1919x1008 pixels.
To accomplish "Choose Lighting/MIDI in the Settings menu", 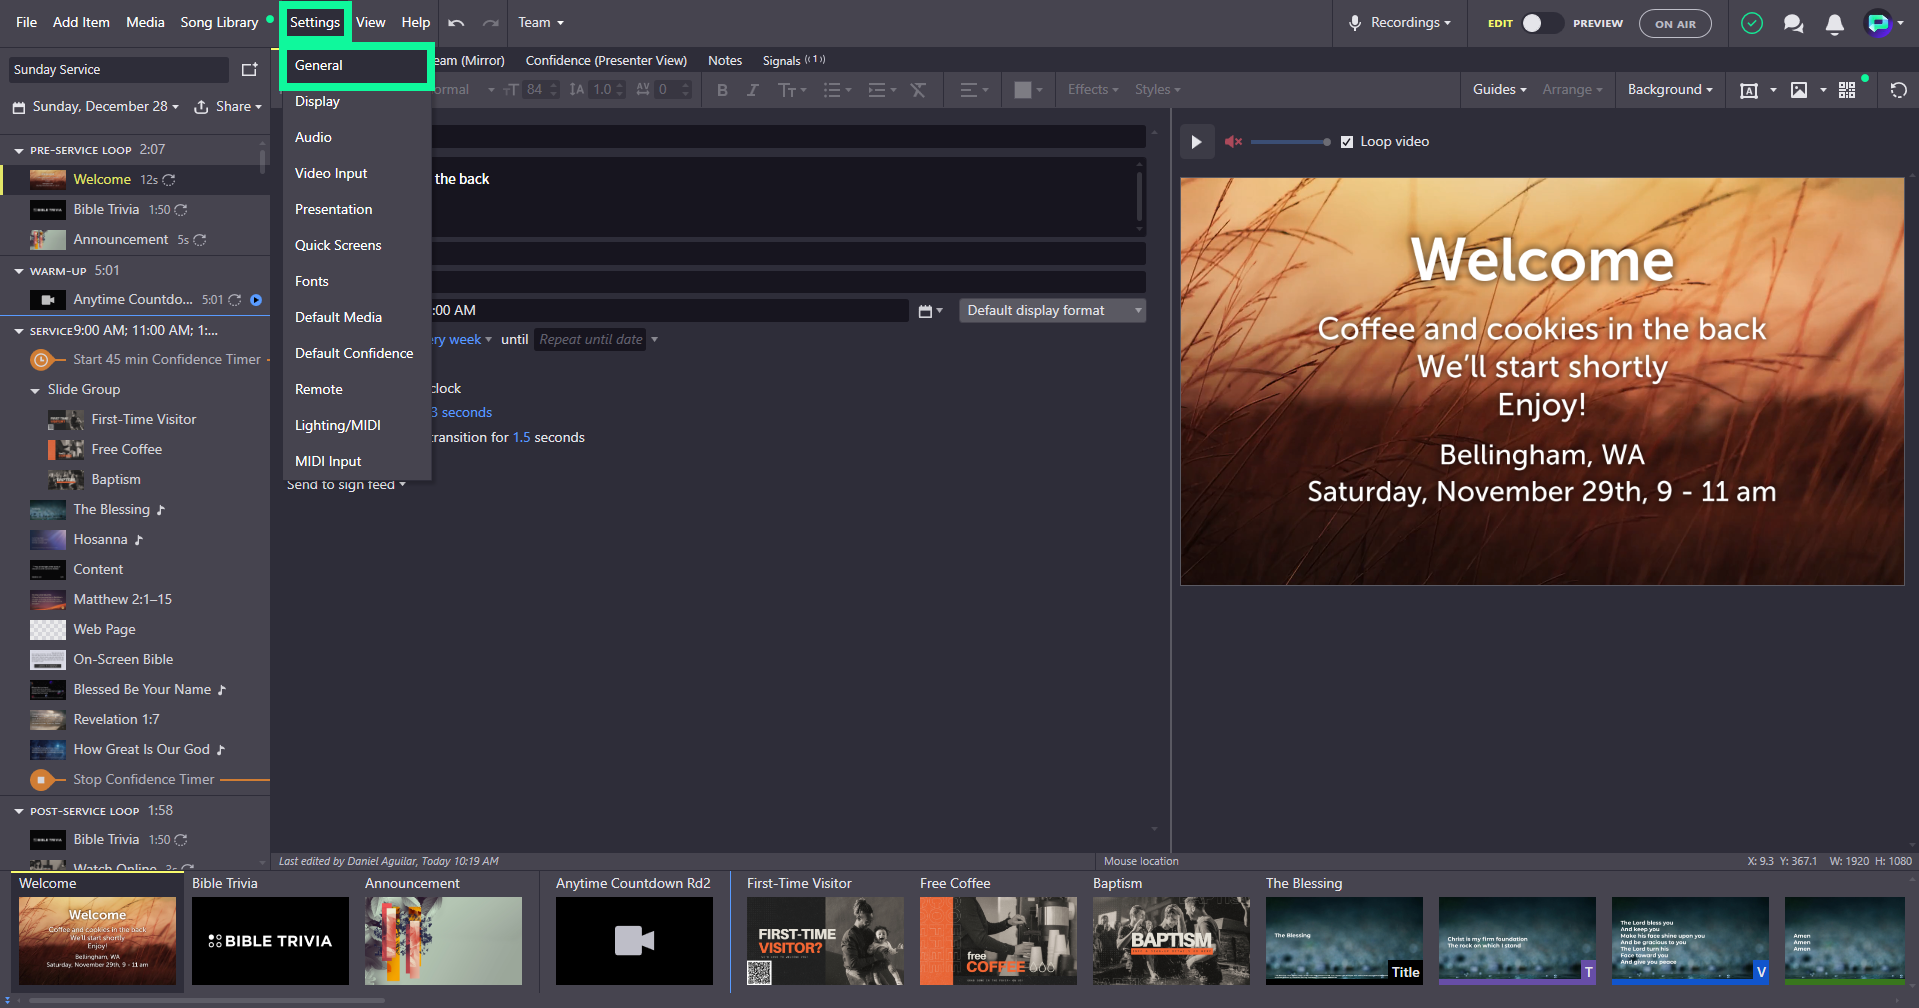I will [x=357, y=426].
